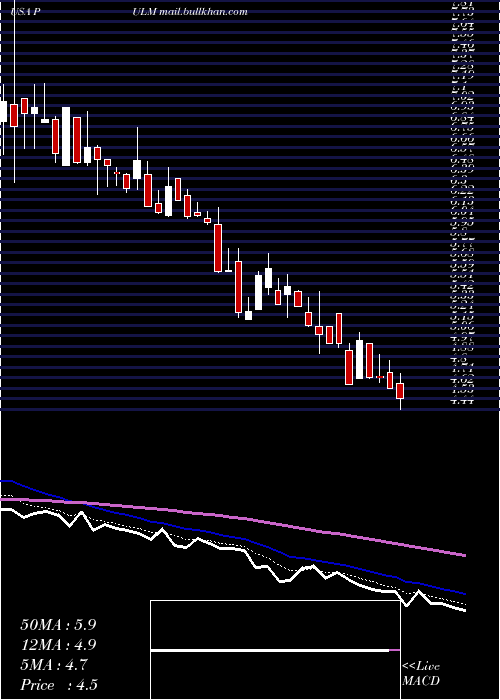The image size is (500, 700).
Task: Click the 5MA : 4.7 label
Action: pos(54,665)
